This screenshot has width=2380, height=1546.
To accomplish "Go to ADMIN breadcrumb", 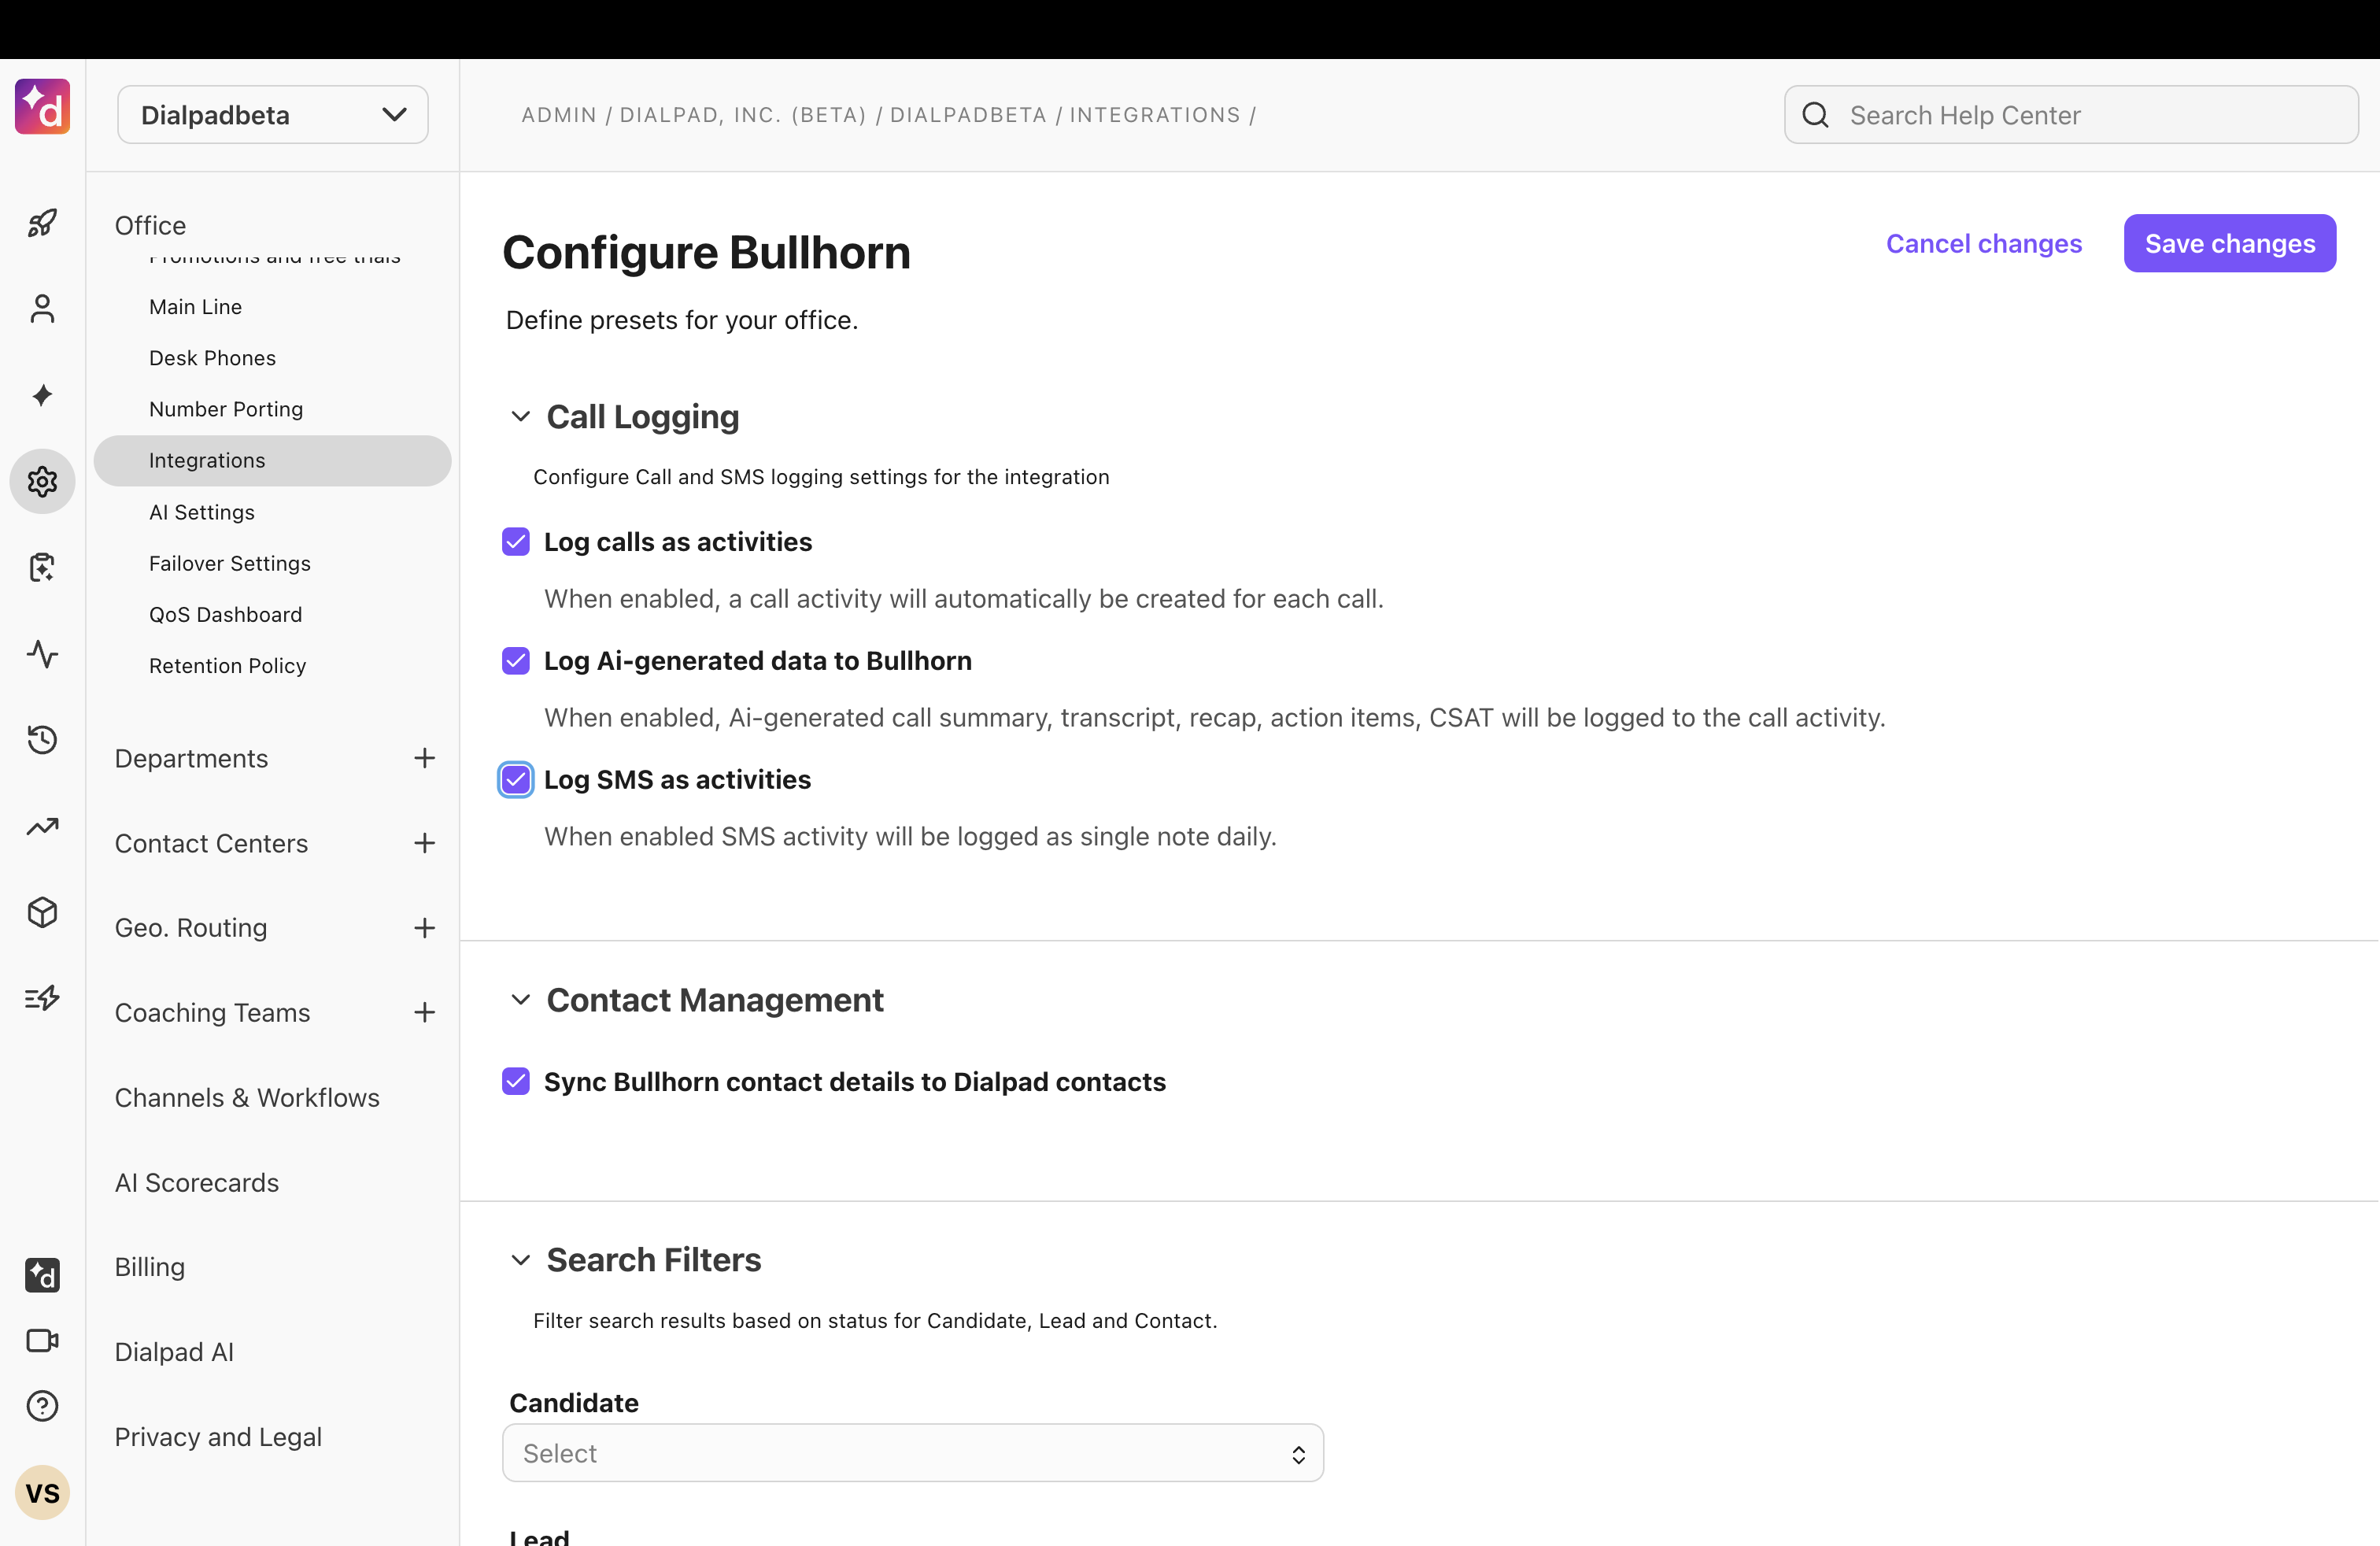I will pyautogui.click(x=558, y=115).
